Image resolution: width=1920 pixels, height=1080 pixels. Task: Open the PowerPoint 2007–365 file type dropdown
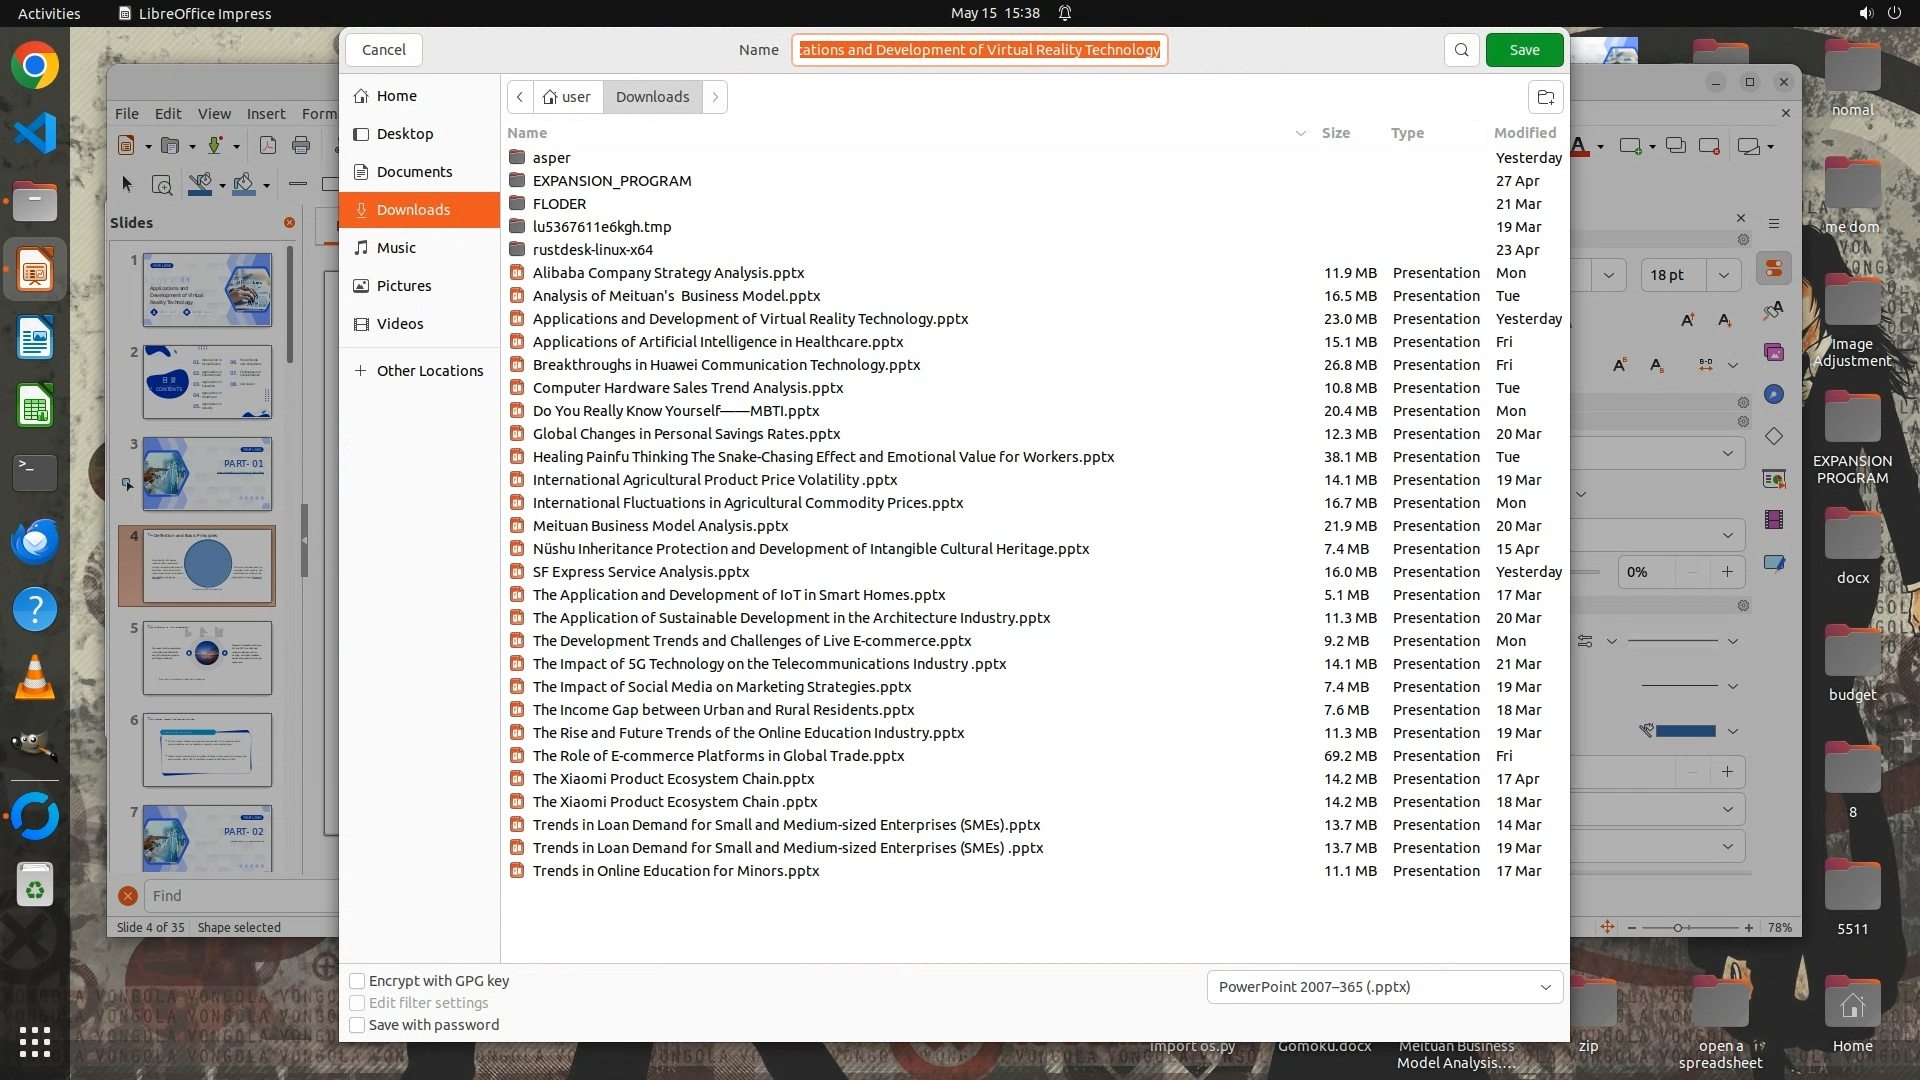(x=1384, y=987)
